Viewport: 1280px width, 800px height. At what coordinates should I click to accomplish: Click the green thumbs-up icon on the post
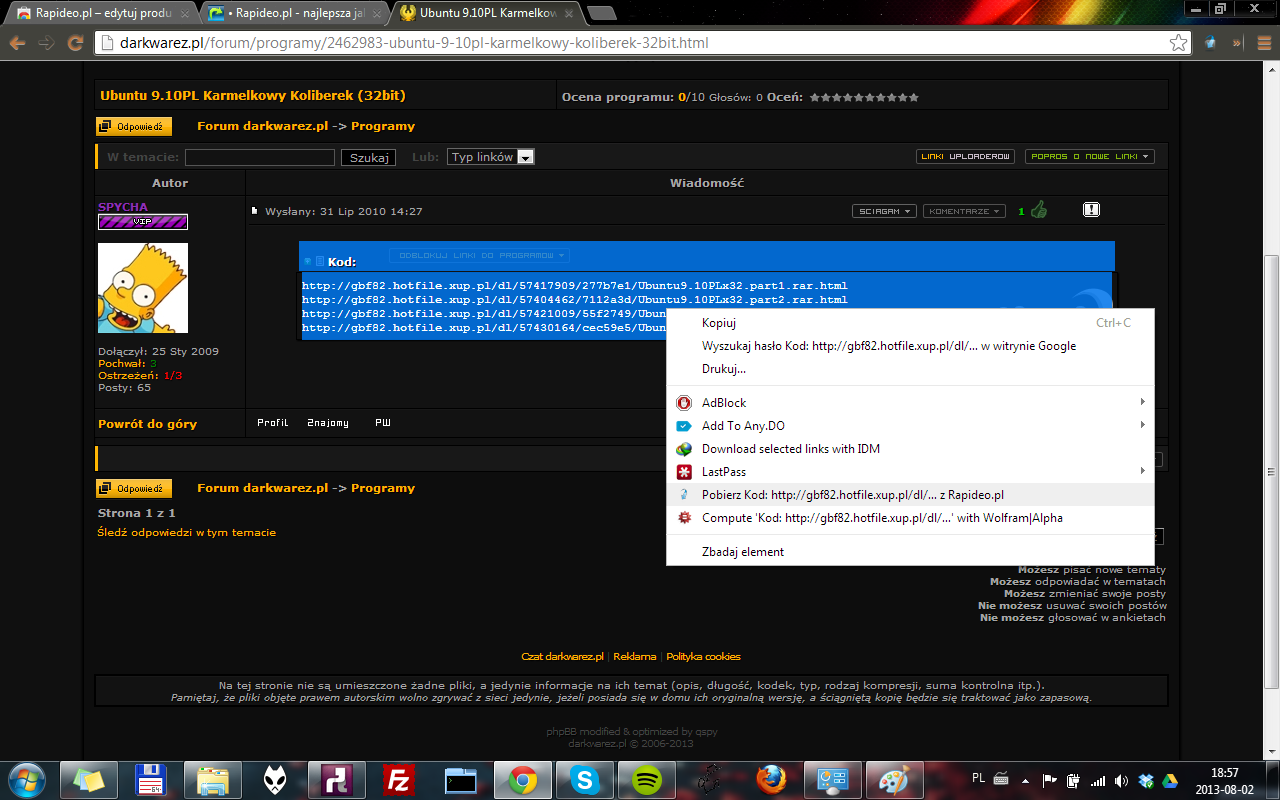click(1038, 210)
